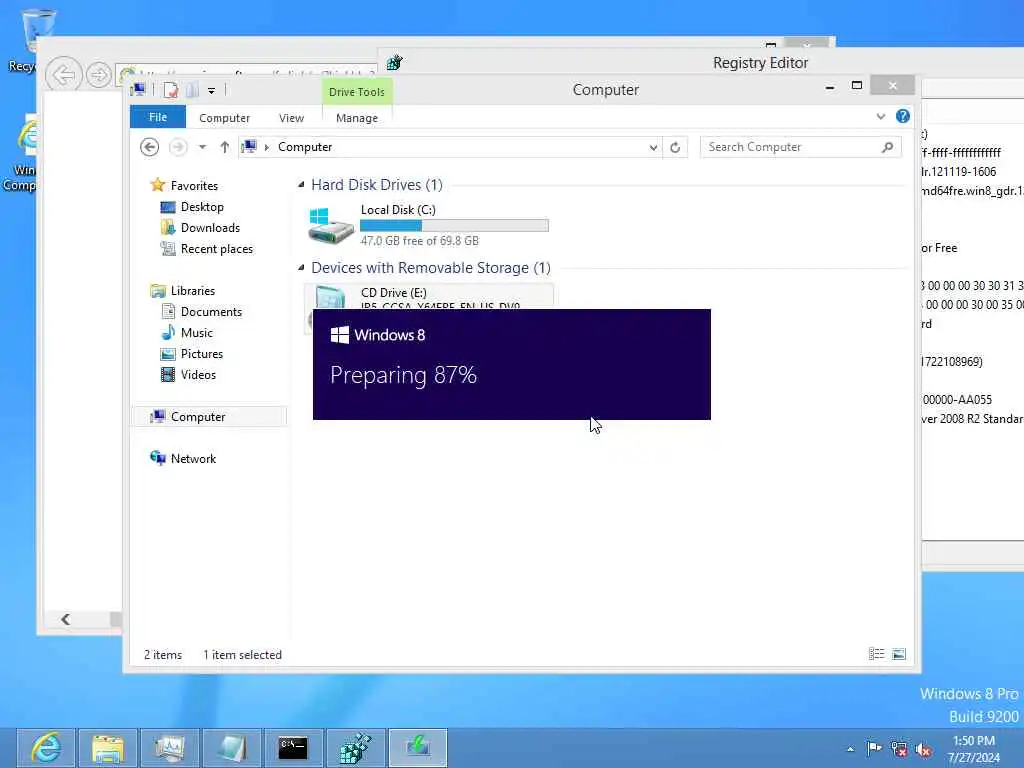Open the Manage ribbon tab
Screen dimensions: 1024x768
point(357,118)
